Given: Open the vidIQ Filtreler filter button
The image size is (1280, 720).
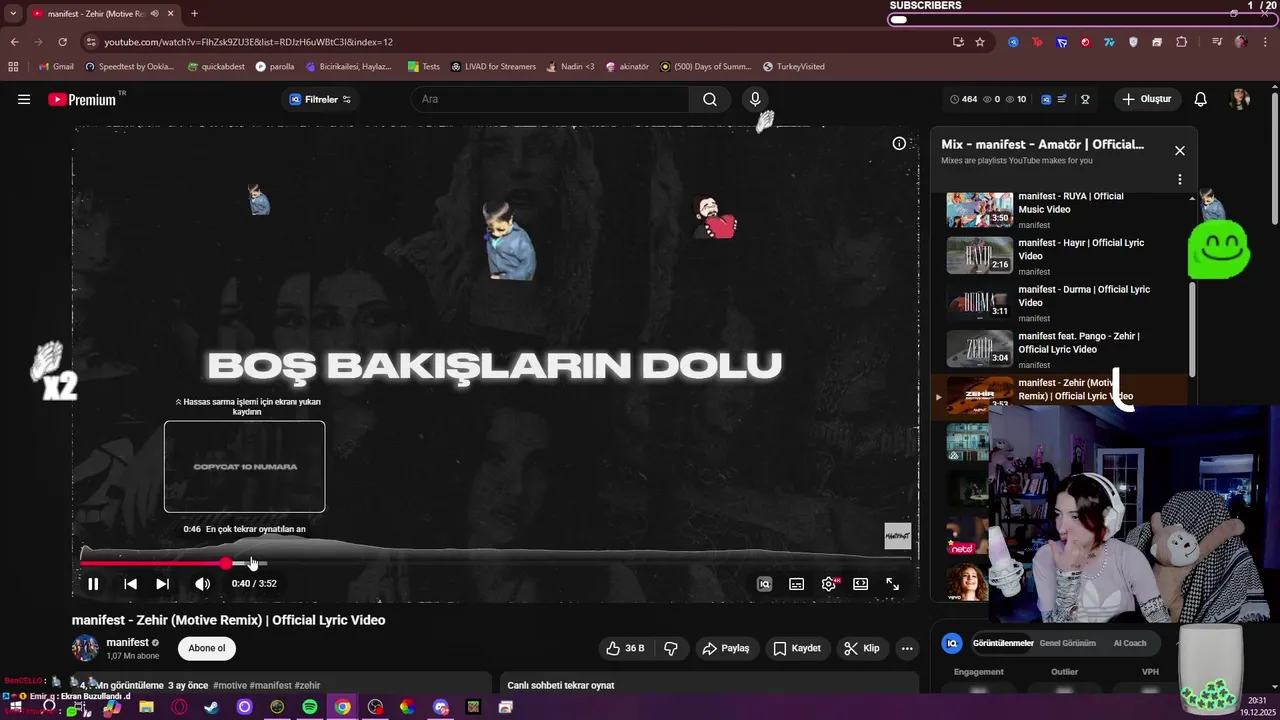Looking at the screenshot, I should click(x=320, y=99).
